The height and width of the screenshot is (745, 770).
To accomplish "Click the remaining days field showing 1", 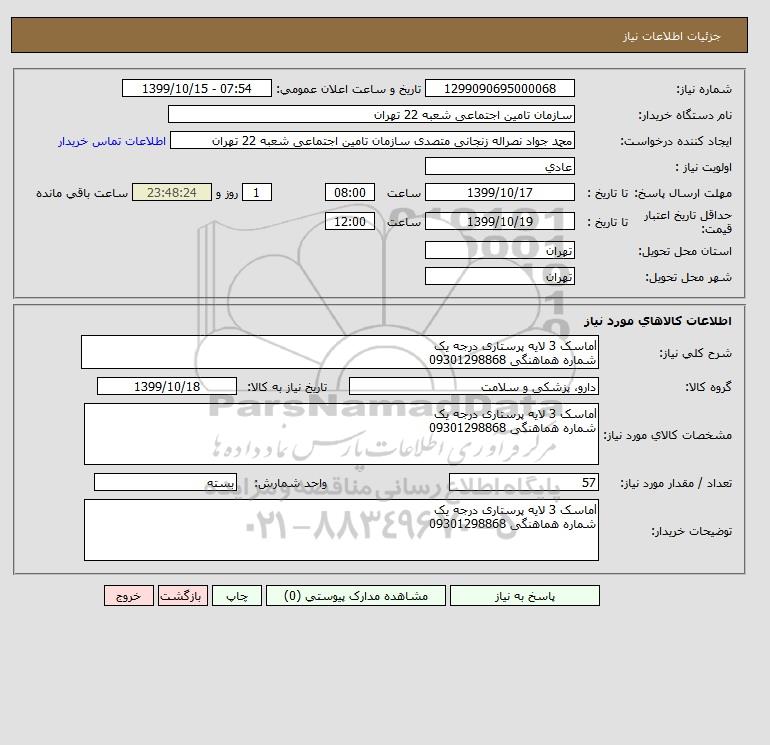I will [256, 193].
